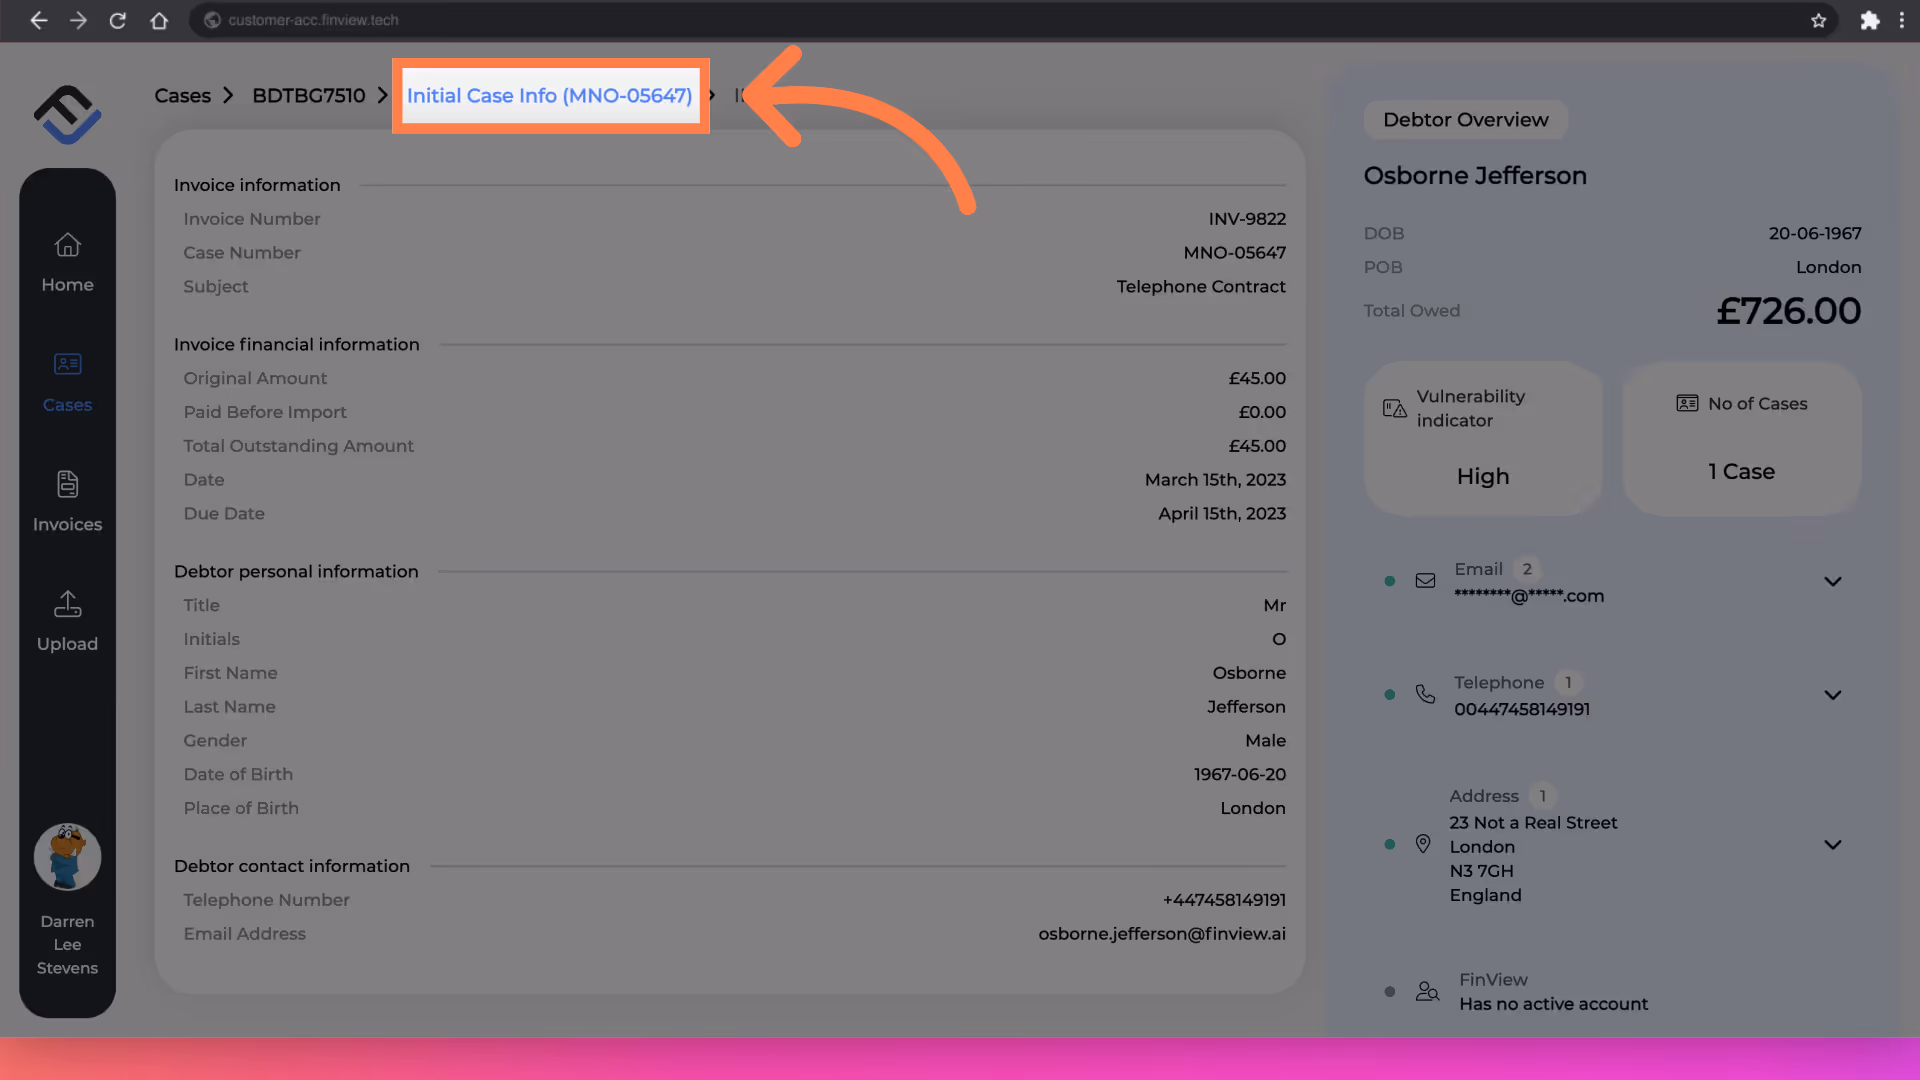The height and width of the screenshot is (1080, 1920).
Task: Open the Cases section icon
Action: (67, 365)
